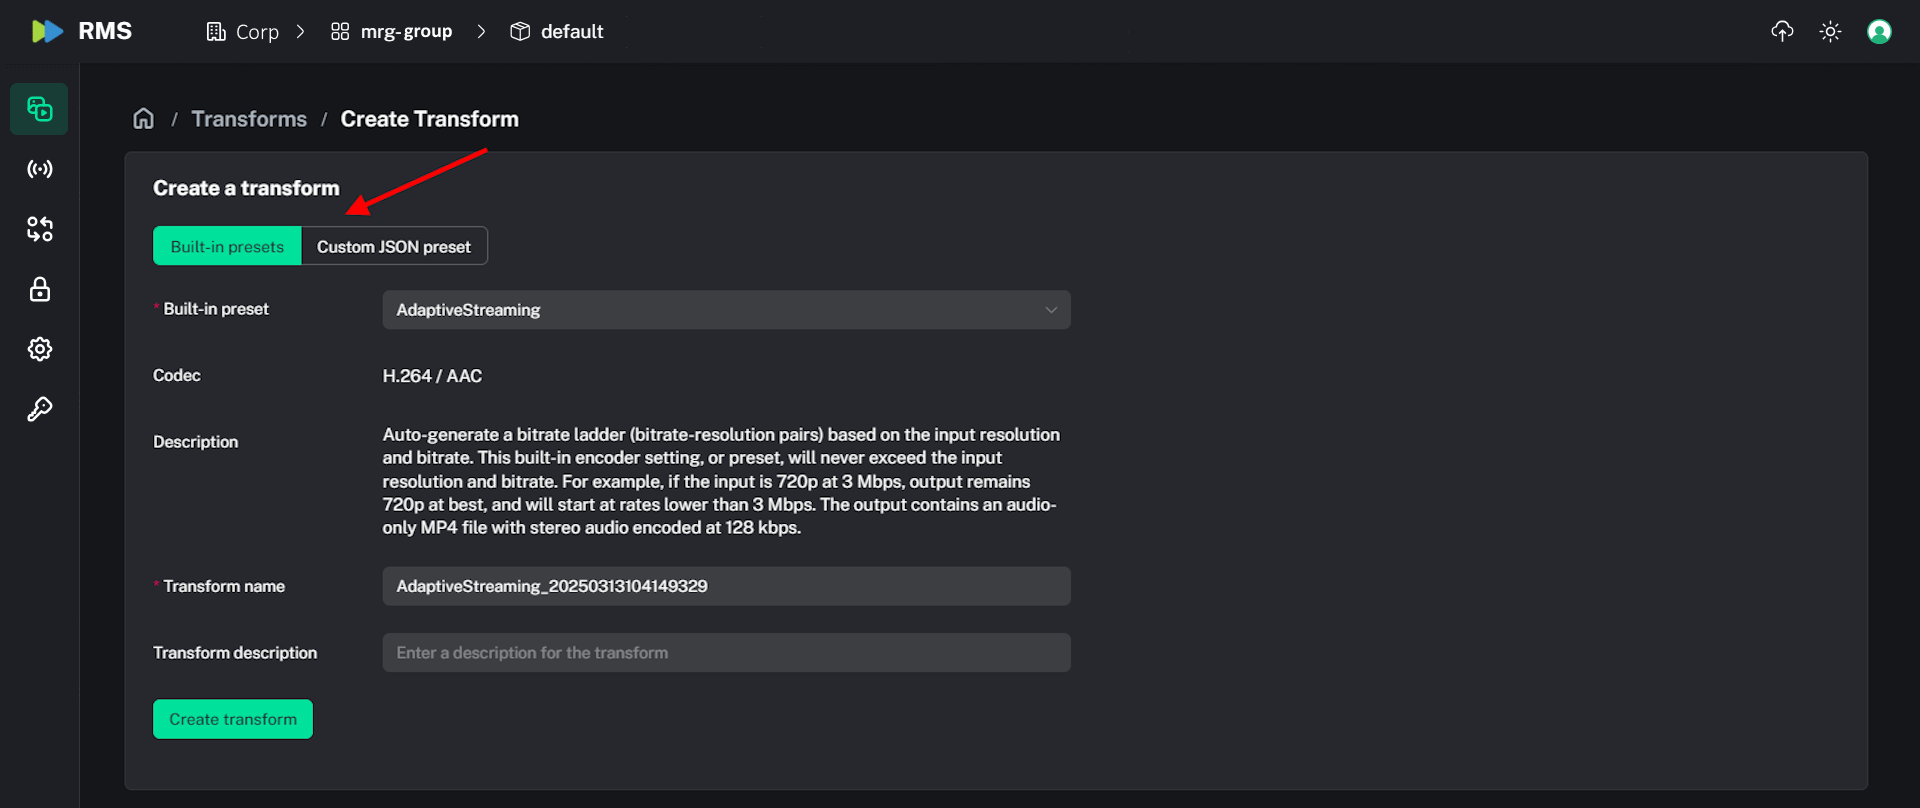Image resolution: width=1920 pixels, height=808 pixels.
Task: Toggle the light/dark theme sun icon
Action: (1830, 31)
